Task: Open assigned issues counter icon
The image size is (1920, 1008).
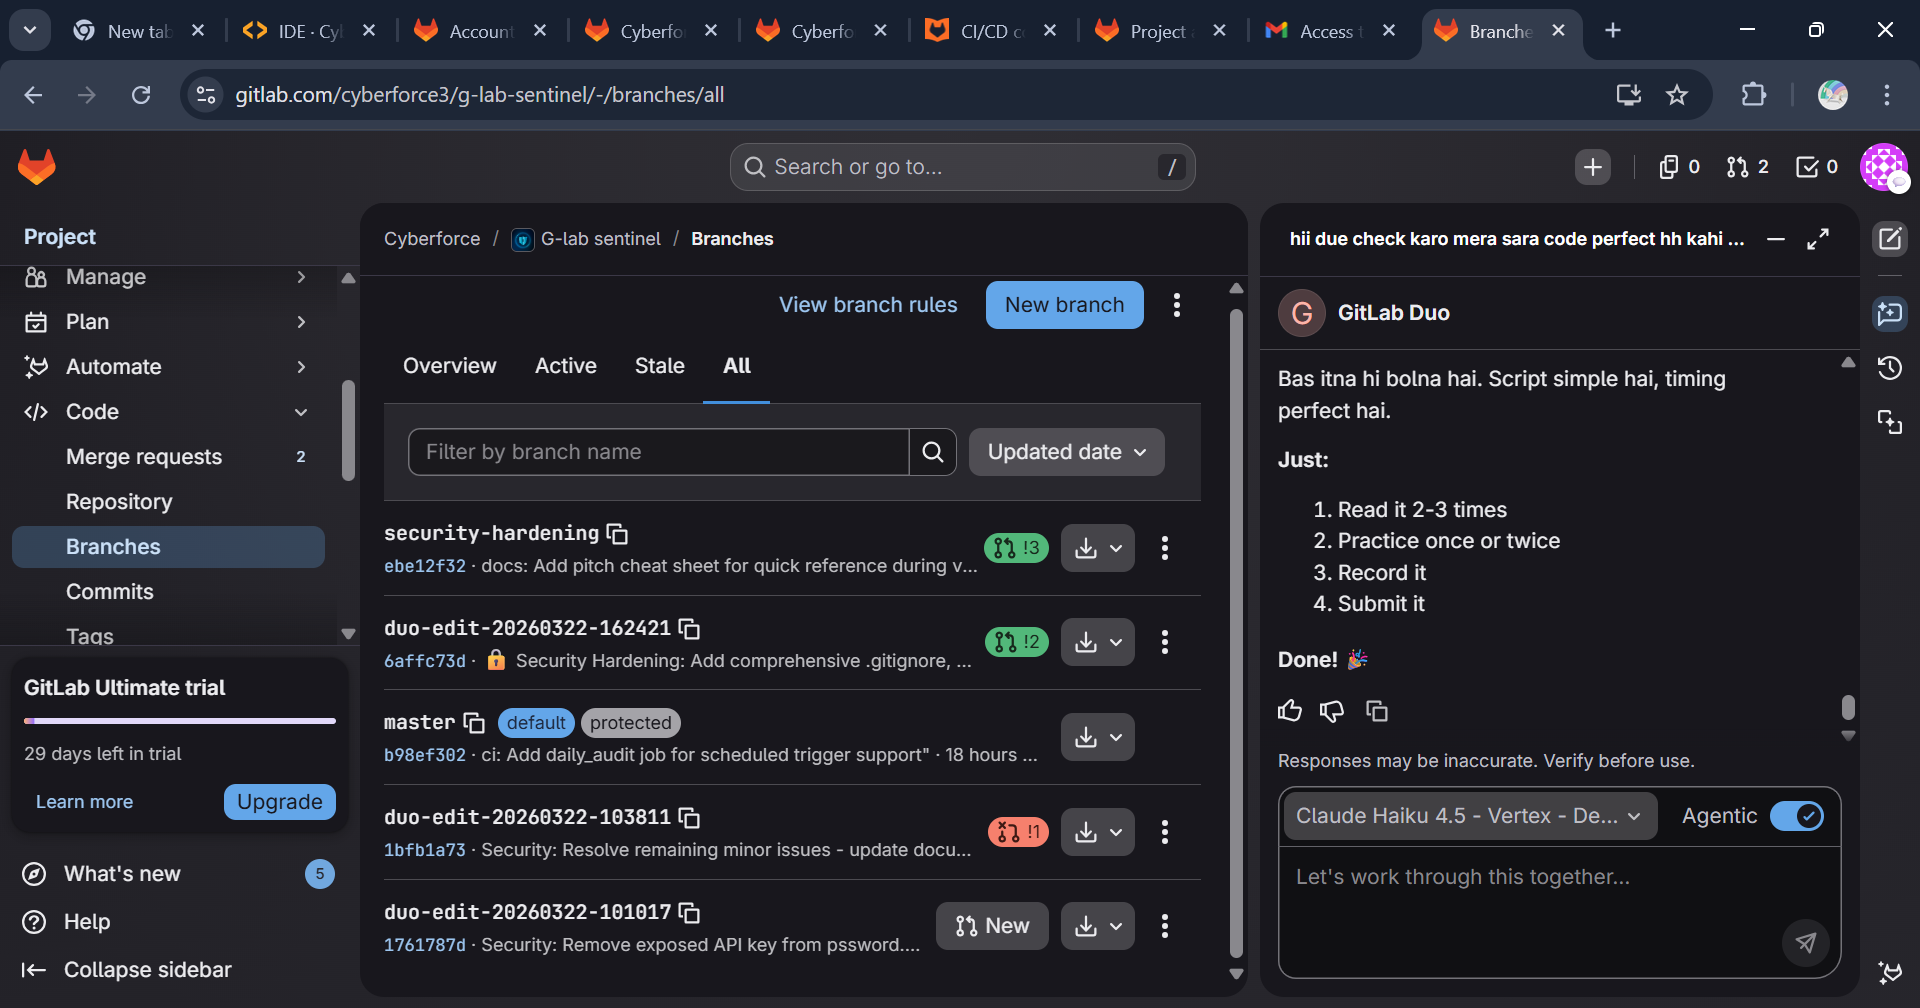Action: click(x=1680, y=167)
